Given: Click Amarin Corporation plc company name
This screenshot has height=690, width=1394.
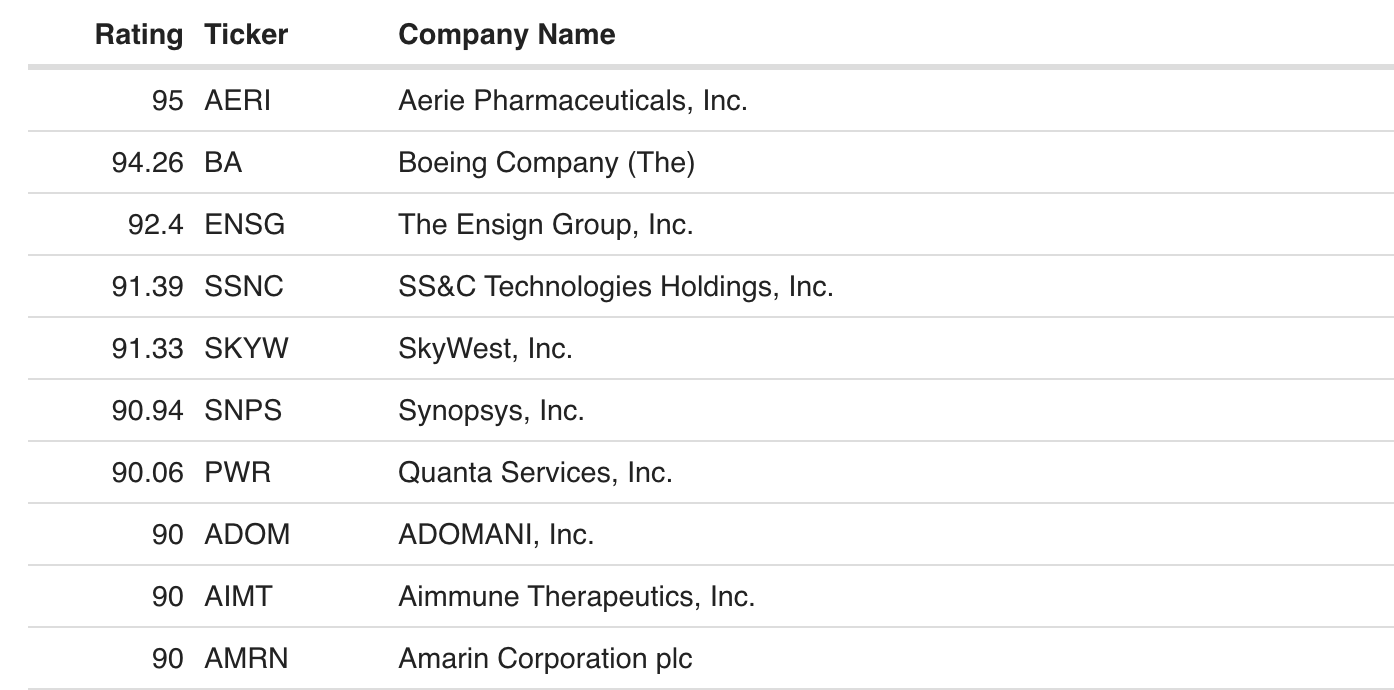Looking at the screenshot, I should point(545,659).
